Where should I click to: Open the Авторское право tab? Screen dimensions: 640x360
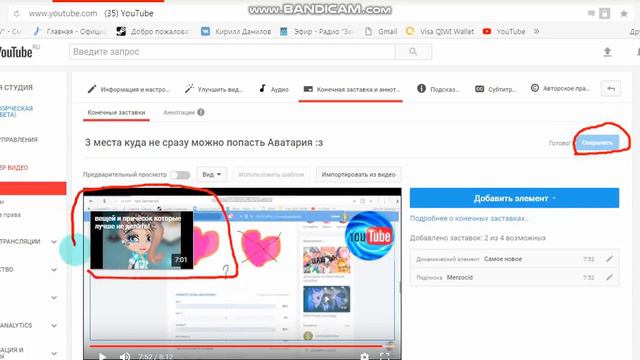pyautogui.click(x=560, y=89)
